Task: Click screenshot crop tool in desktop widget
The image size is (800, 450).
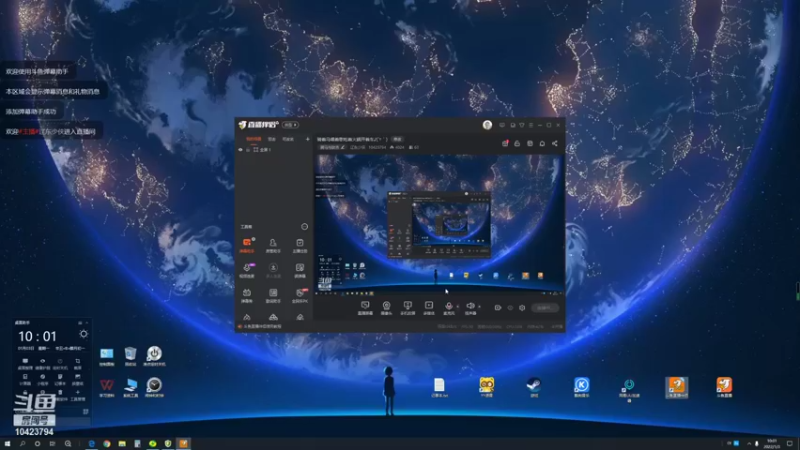Action: 78,363
